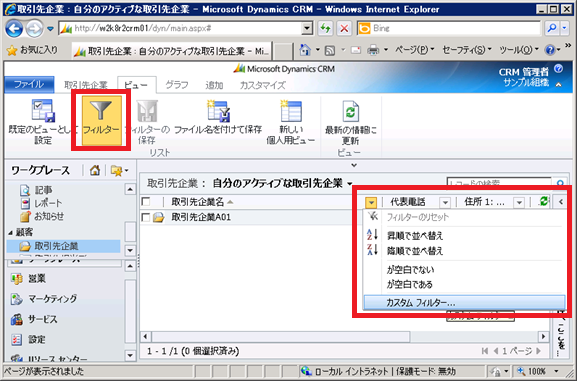Viewport: 577px width, 381px height.
Task: Open the workplace home icon
Action: coord(95,170)
